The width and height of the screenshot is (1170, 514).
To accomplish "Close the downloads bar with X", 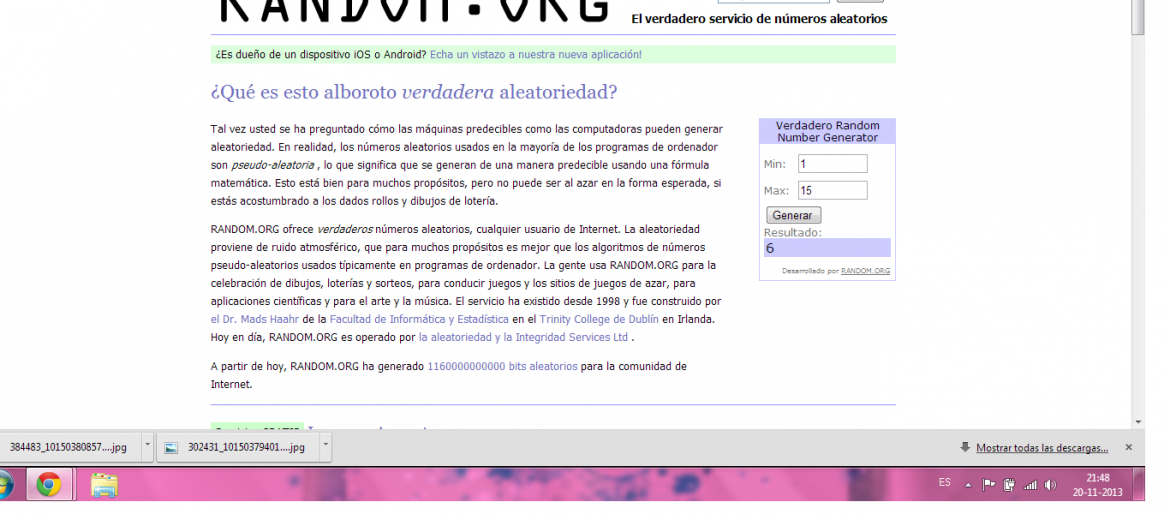I will (1129, 447).
